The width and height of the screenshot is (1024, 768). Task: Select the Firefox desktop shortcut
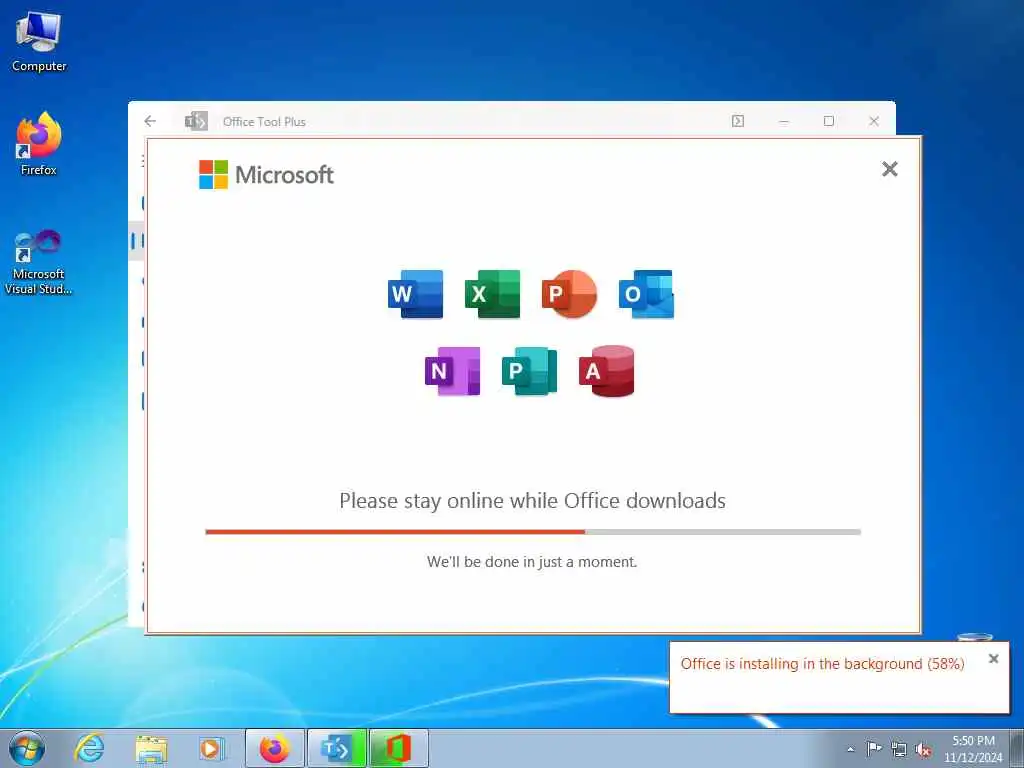pos(39,144)
